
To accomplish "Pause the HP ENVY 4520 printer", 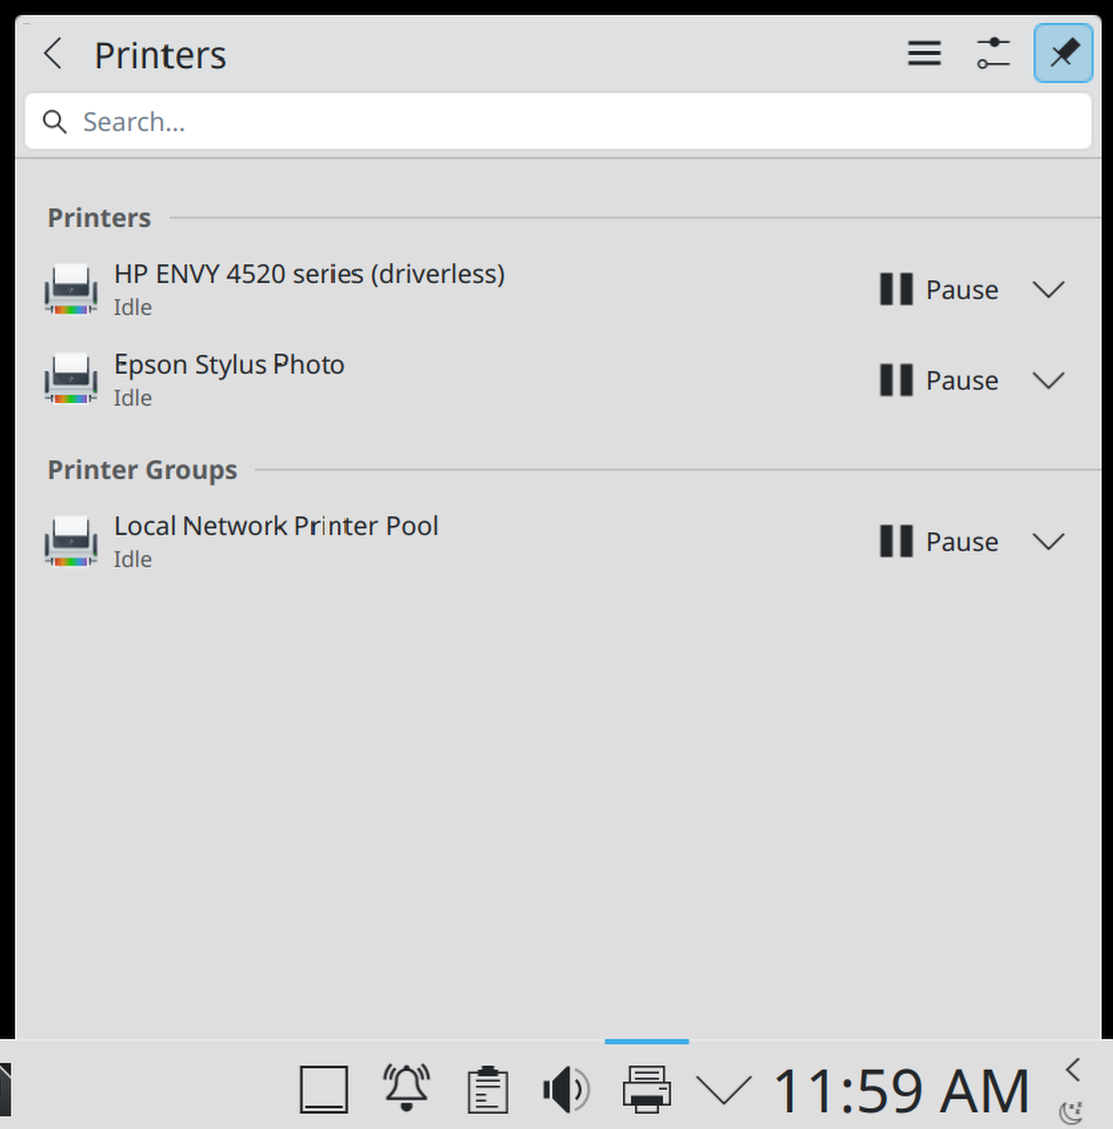I will pos(939,290).
